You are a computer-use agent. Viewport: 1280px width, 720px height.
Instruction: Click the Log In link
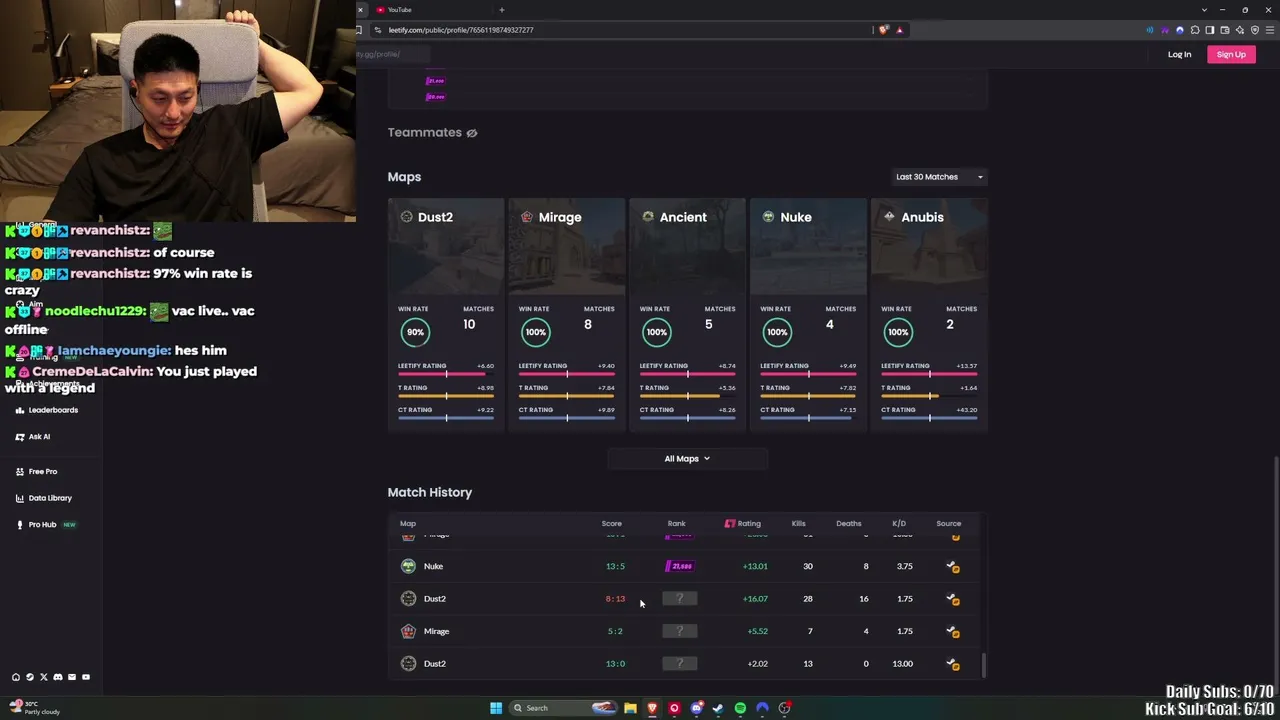click(1179, 55)
